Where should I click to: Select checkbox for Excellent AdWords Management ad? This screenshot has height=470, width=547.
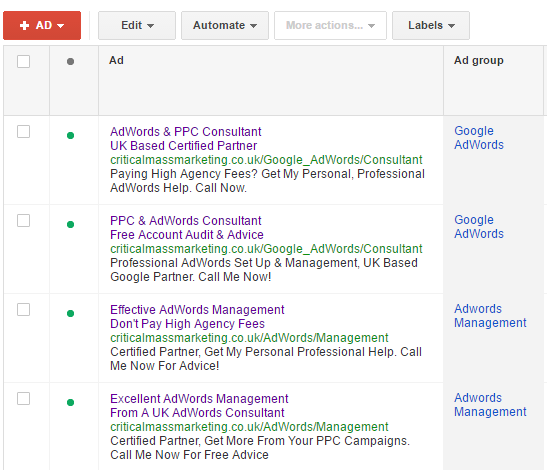23,398
